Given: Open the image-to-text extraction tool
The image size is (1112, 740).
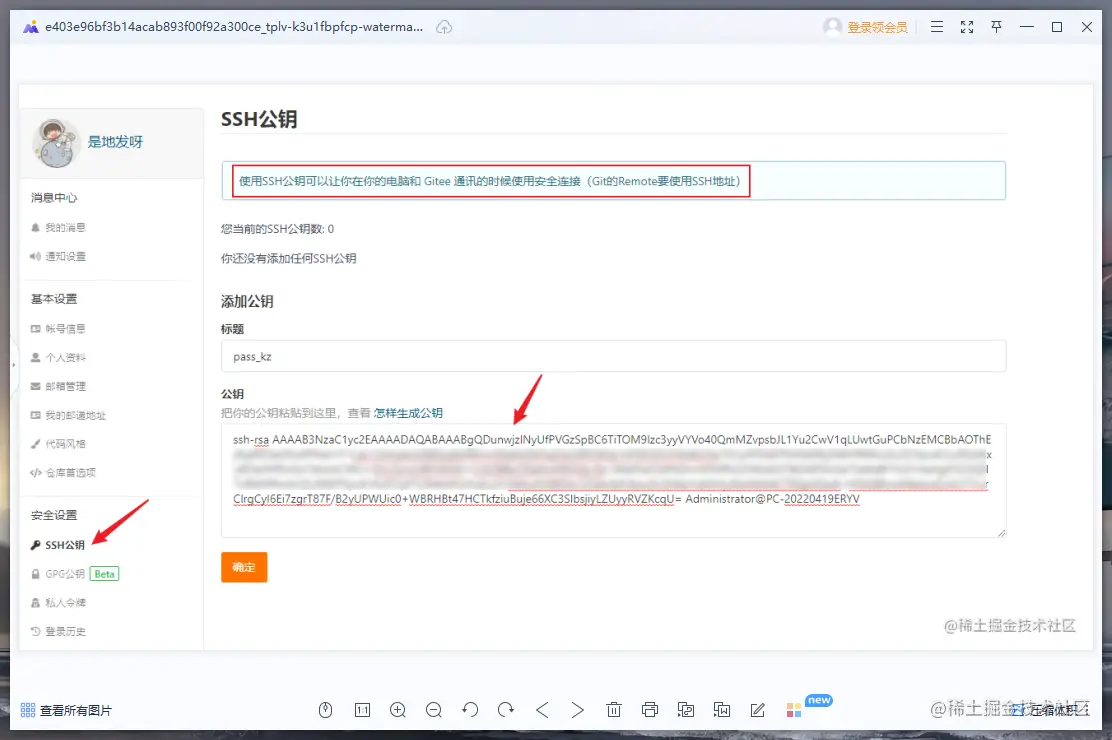Looking at the screenshot, I should tap(722, 709).
